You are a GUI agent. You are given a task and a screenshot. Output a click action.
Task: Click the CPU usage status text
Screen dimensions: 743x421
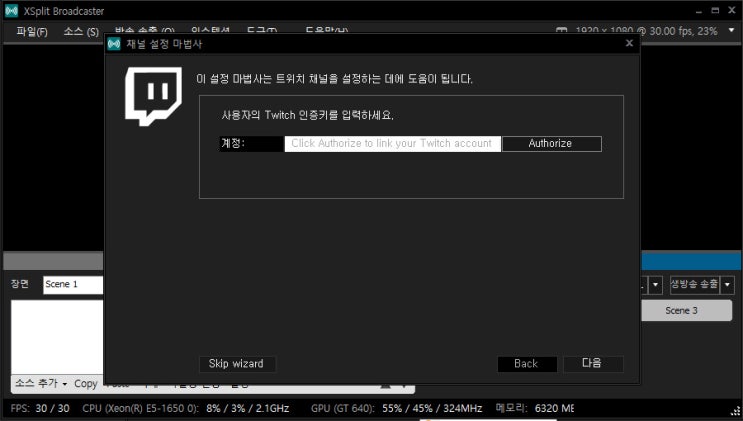click(x=185, y=408)
